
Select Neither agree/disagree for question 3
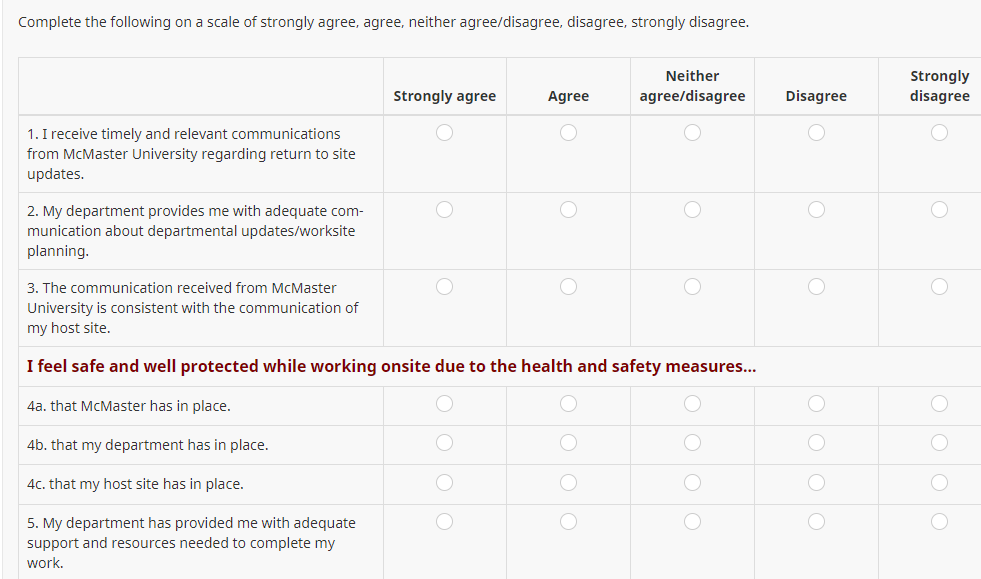click(x=692, y=286)
